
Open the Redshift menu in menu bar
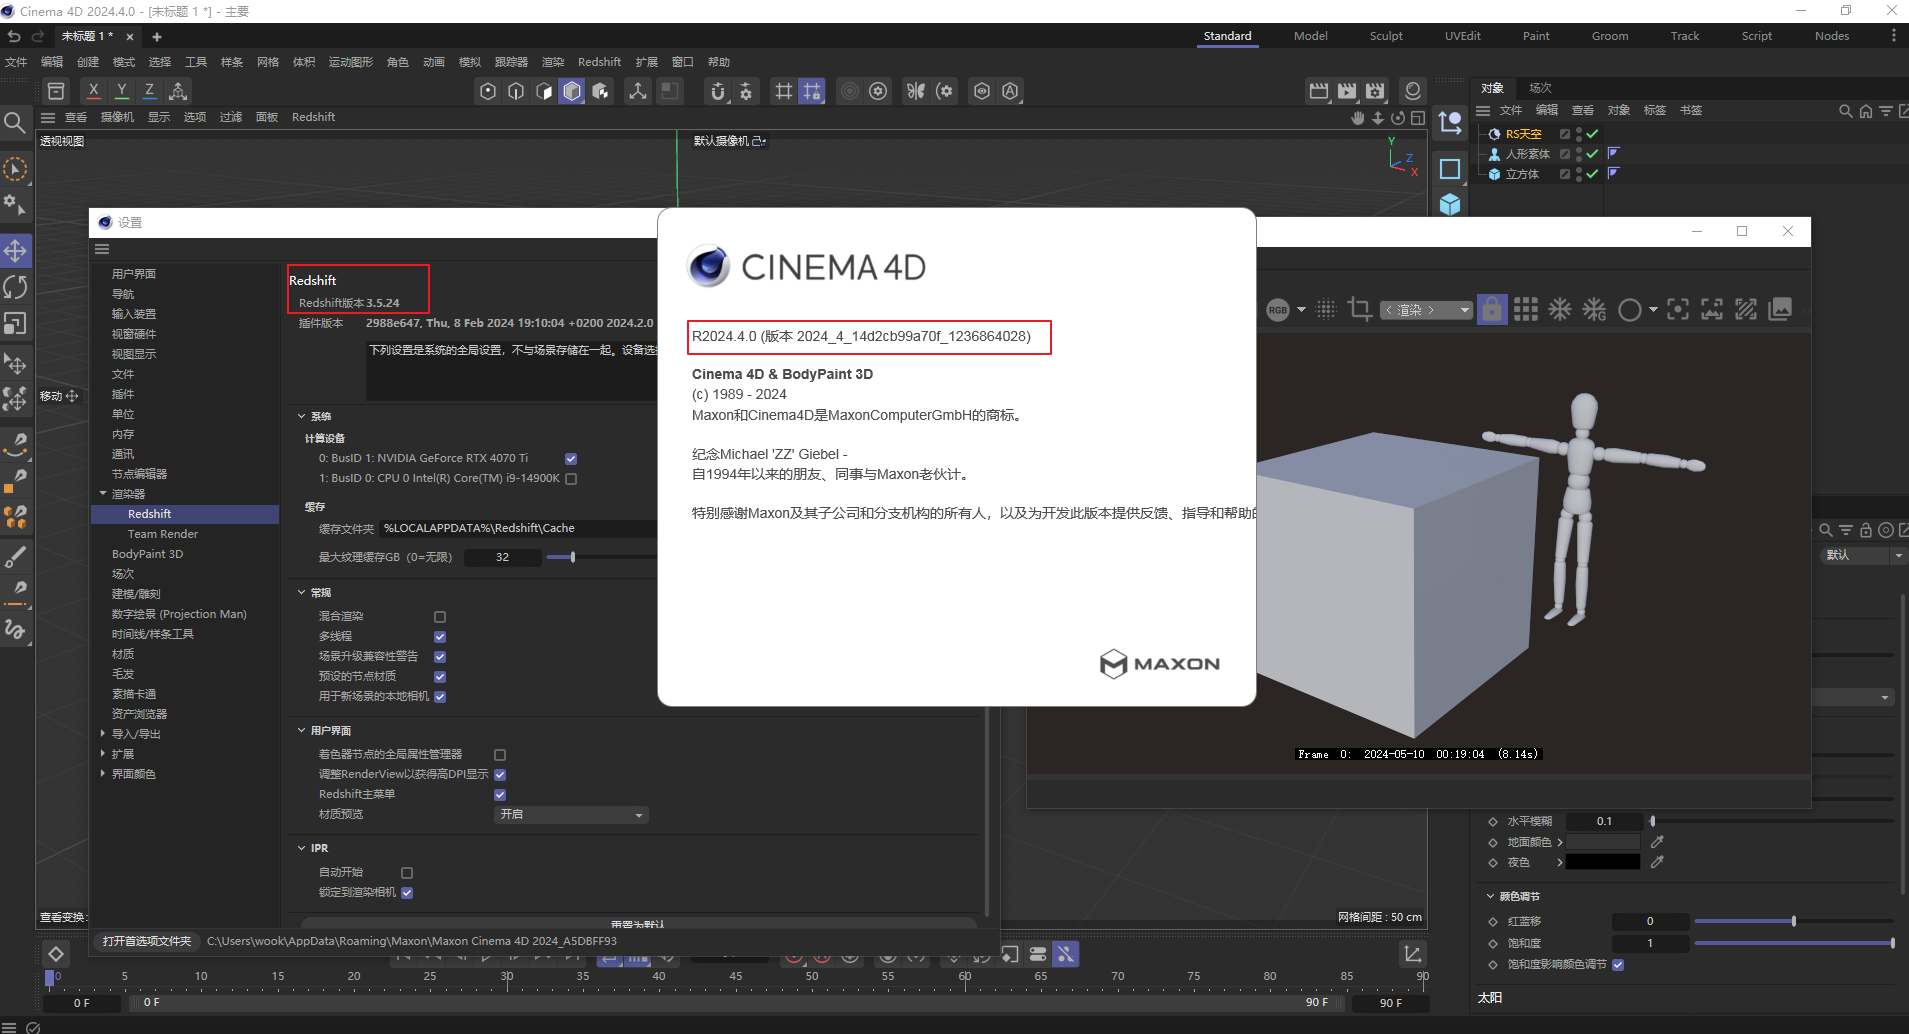[x=599, y=62]
